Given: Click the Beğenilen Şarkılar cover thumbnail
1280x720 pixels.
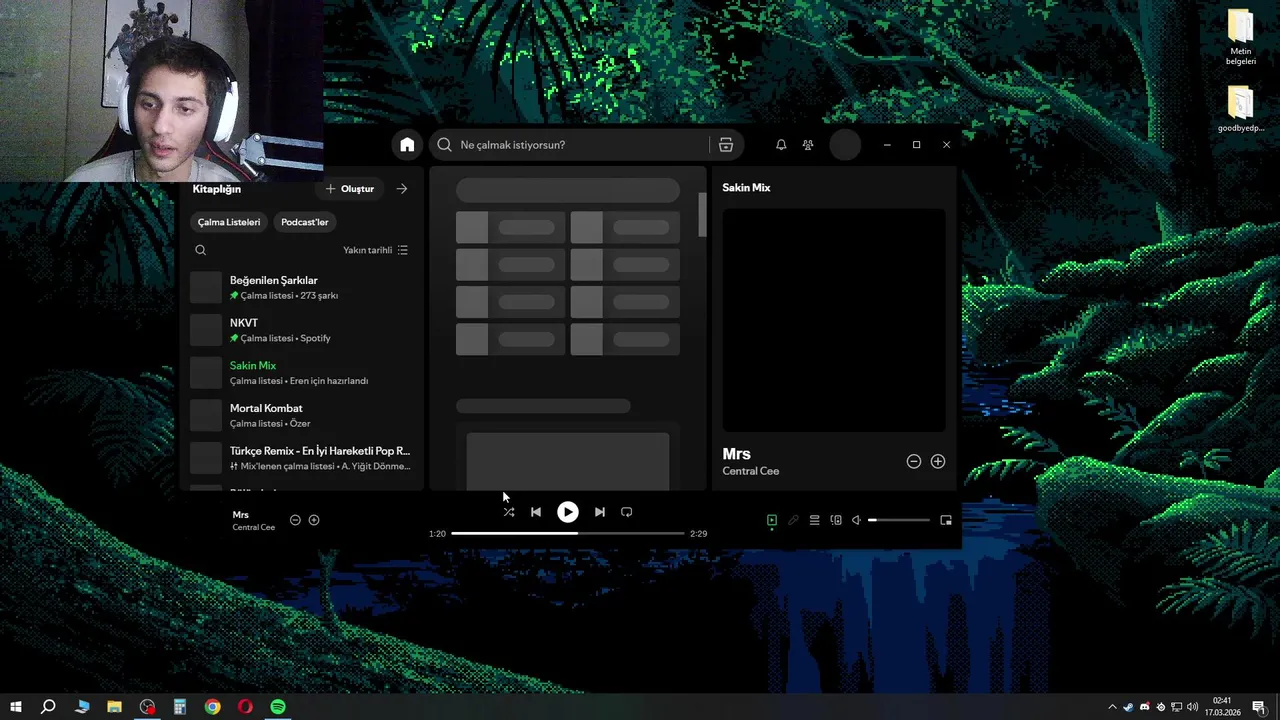Looking at the screenshot, I should click(206, 288).
